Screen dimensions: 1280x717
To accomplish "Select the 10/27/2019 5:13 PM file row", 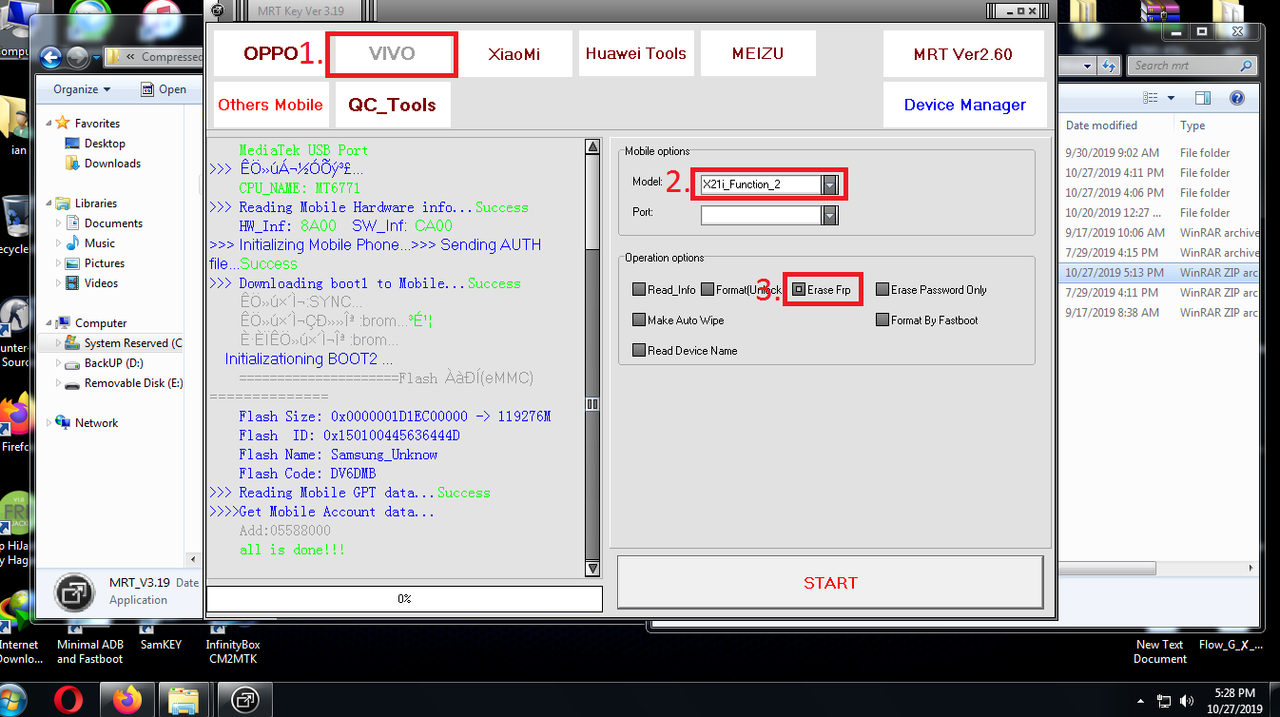I will tap(1158, 272).
